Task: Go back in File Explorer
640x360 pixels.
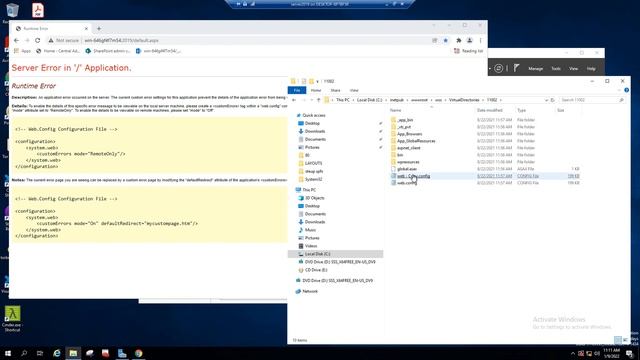Action: (294, 100)
